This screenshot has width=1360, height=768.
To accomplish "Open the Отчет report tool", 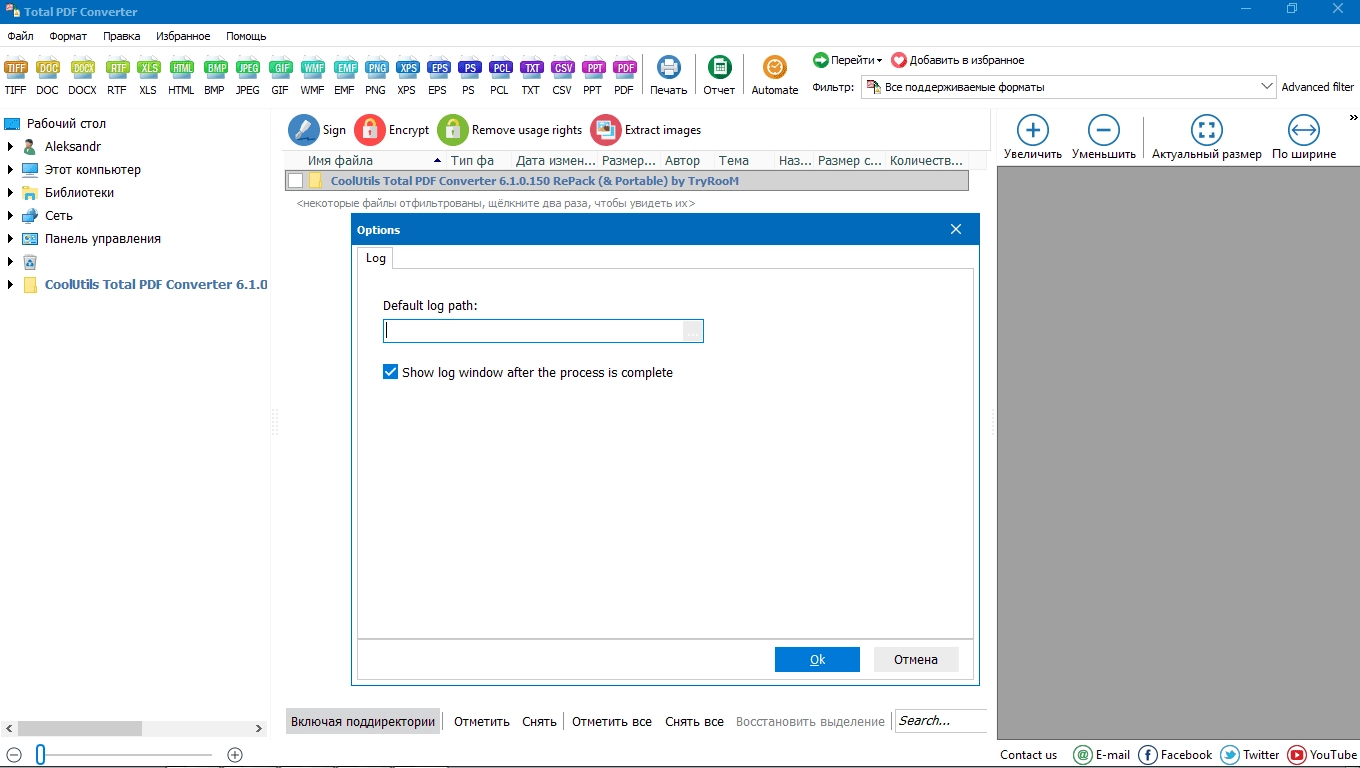I will [x=719, y=76].
